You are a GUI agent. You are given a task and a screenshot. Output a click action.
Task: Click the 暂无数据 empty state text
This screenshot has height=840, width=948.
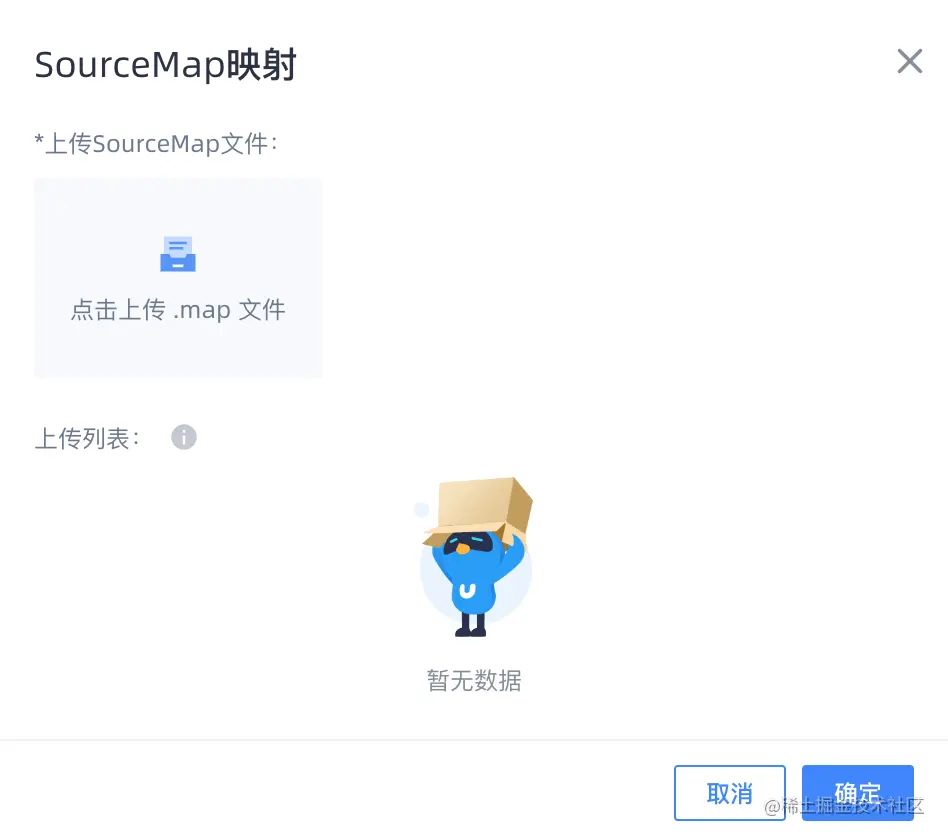pos(474,680)
